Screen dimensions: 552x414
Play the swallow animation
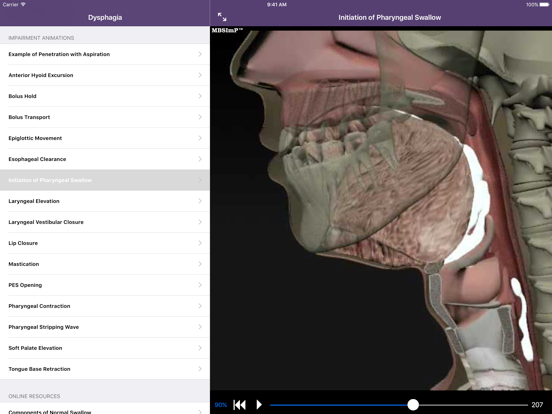click(x=259, y=405)
